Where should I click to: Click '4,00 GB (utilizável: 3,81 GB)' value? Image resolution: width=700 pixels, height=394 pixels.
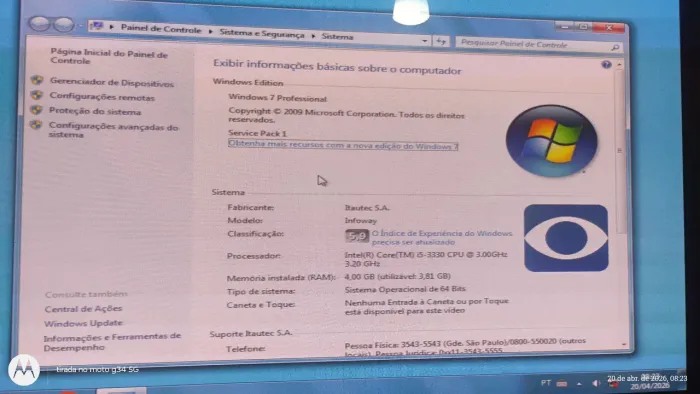click(397, 277)
